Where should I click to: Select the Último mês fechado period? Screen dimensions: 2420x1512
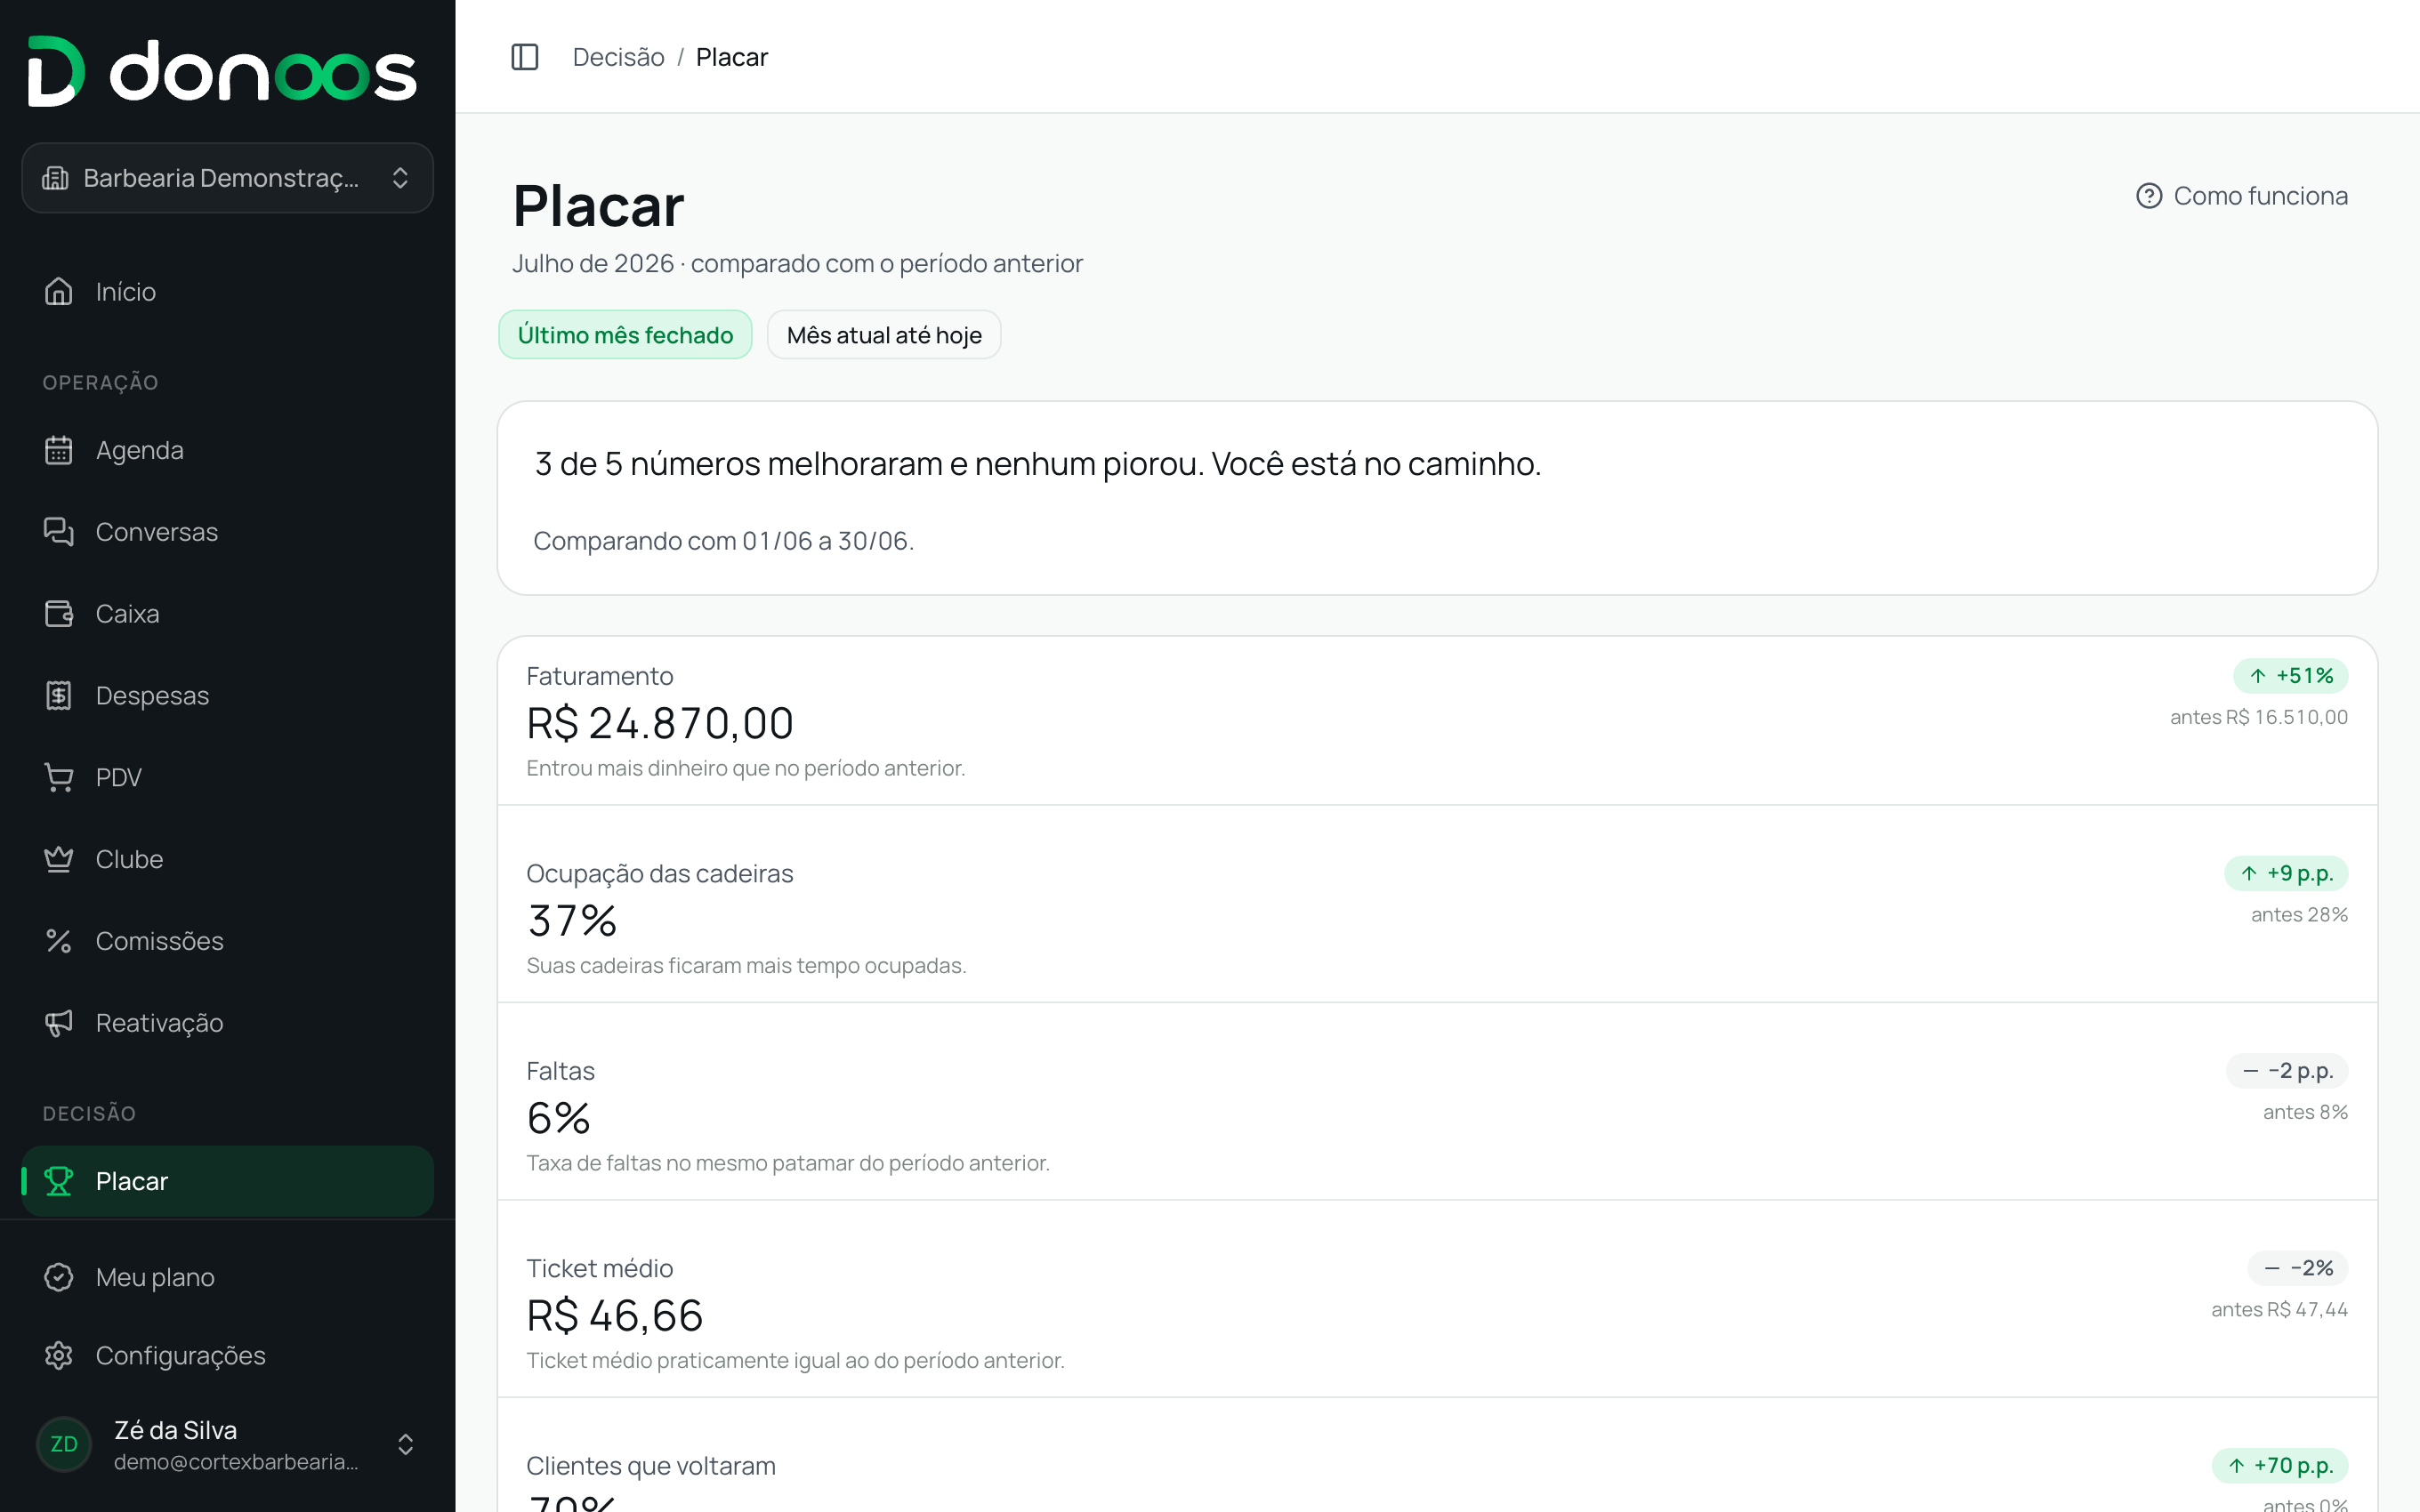(625, 335)
